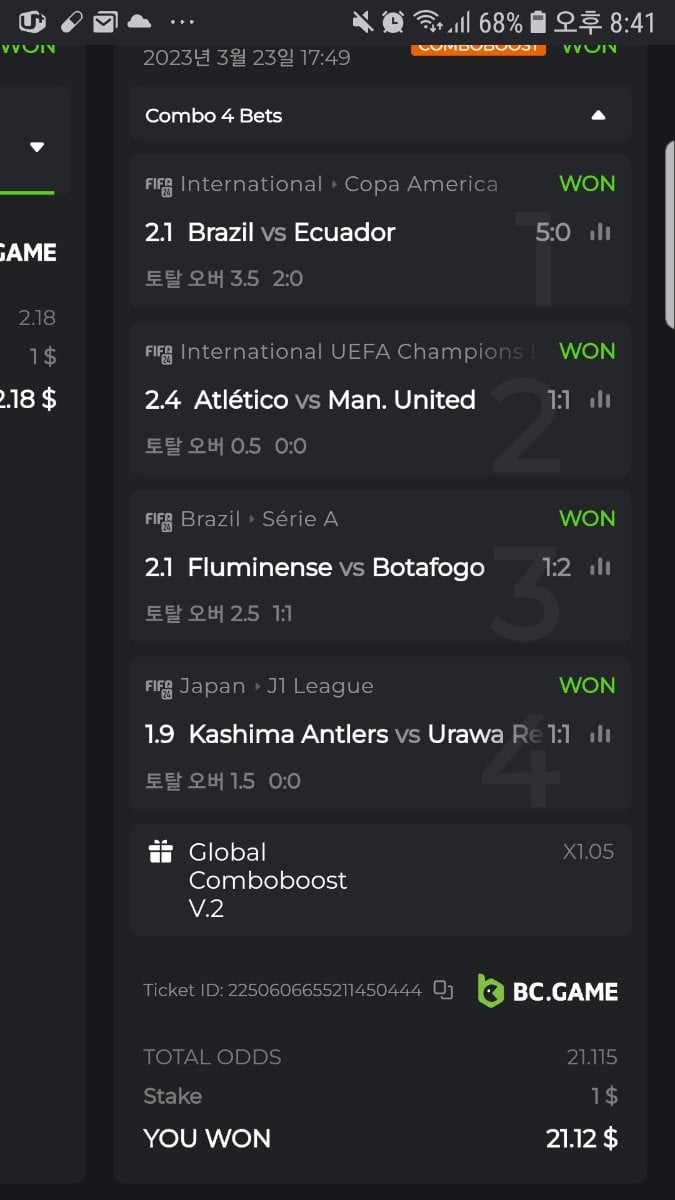The height and width of the screenshot is (1200, 675).
Task: Select International Copa America league label
Action: click(x=338, y=184)
